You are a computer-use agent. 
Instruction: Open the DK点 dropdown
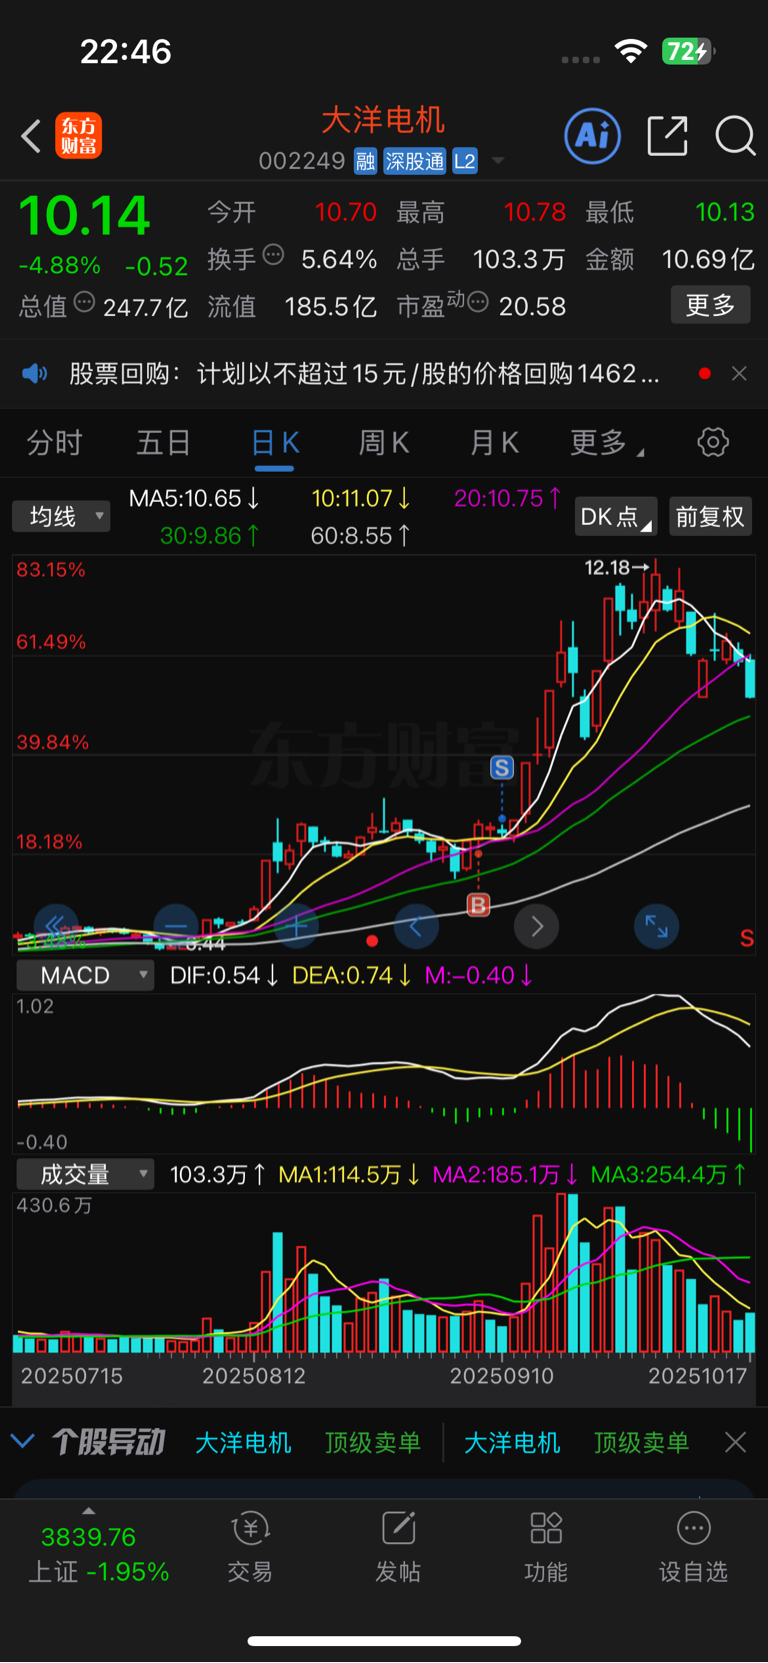tap(616, 517)
